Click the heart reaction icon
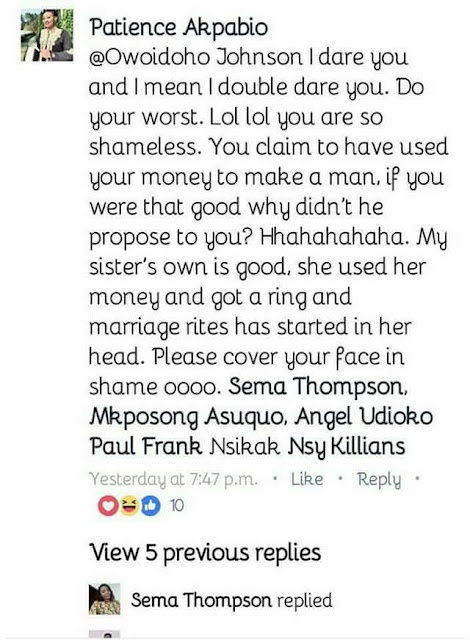 (108, 506)
